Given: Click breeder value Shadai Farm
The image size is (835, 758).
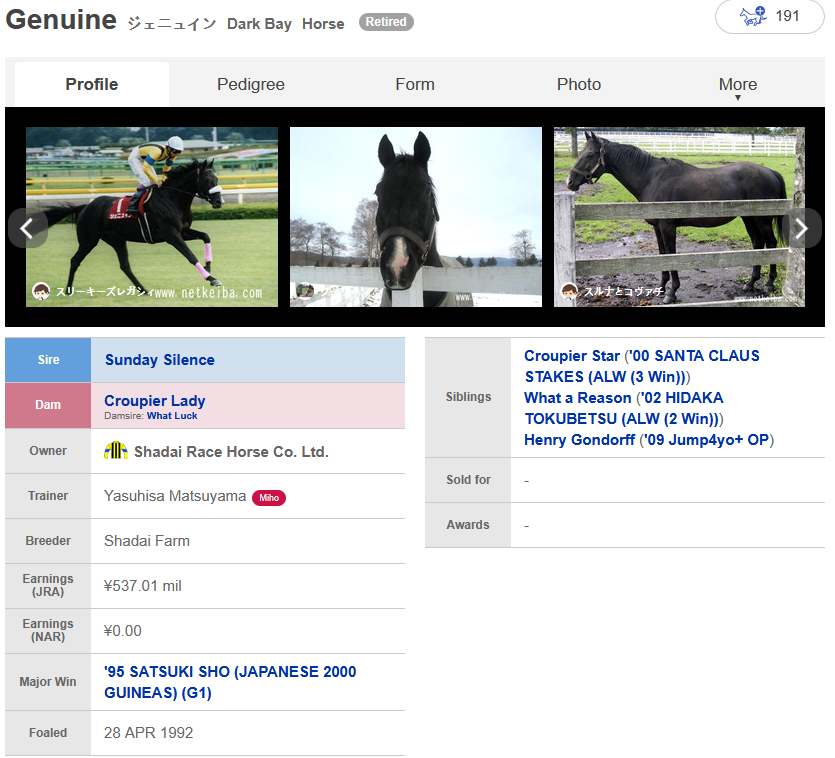Looking at the screenshot, I should 146,541.
